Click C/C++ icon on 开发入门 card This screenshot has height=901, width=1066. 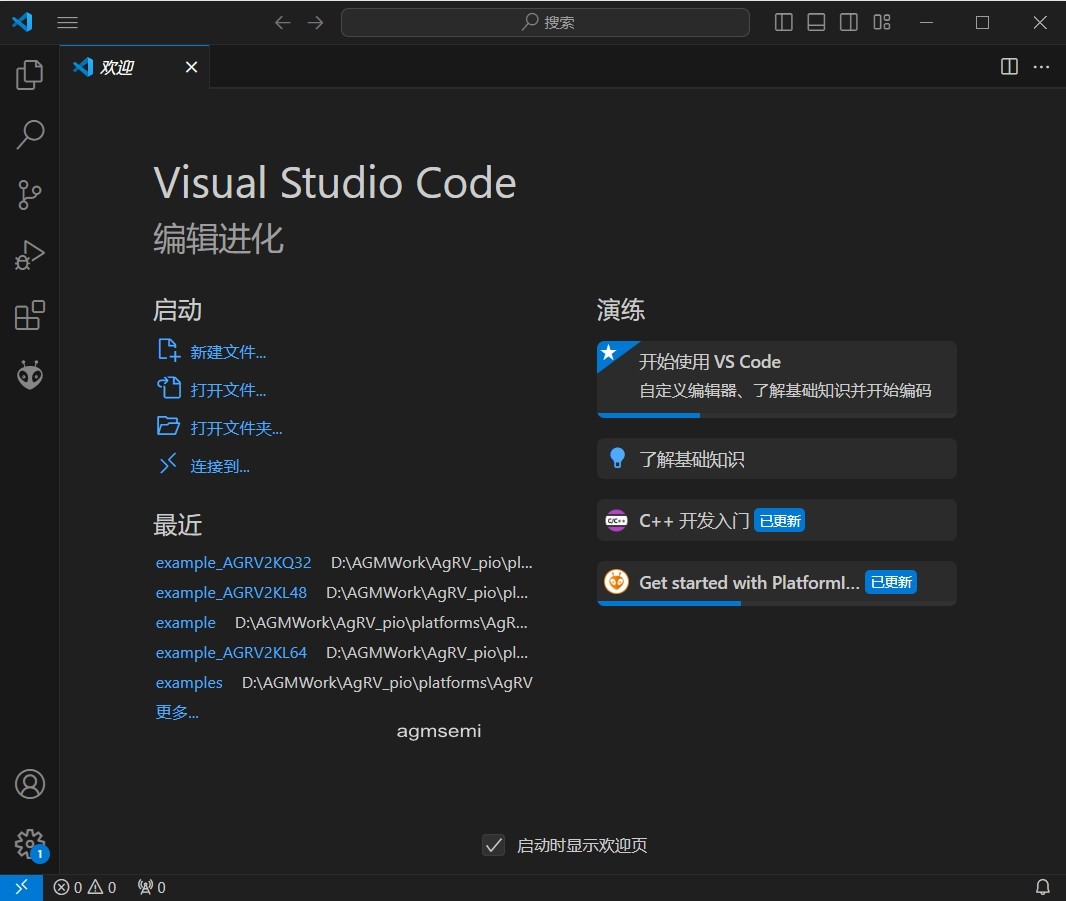pos(617,521)
